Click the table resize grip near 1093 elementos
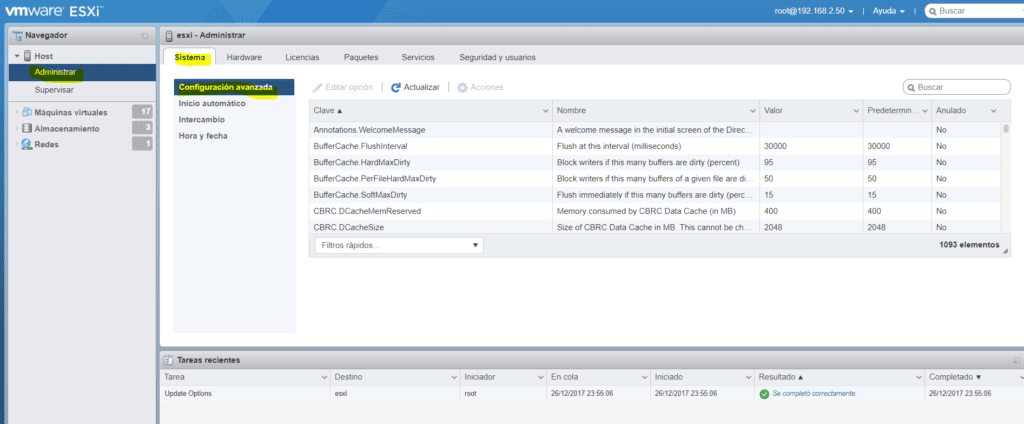The width and height of the screenshot is (1024, 424). coord(1006,251)
